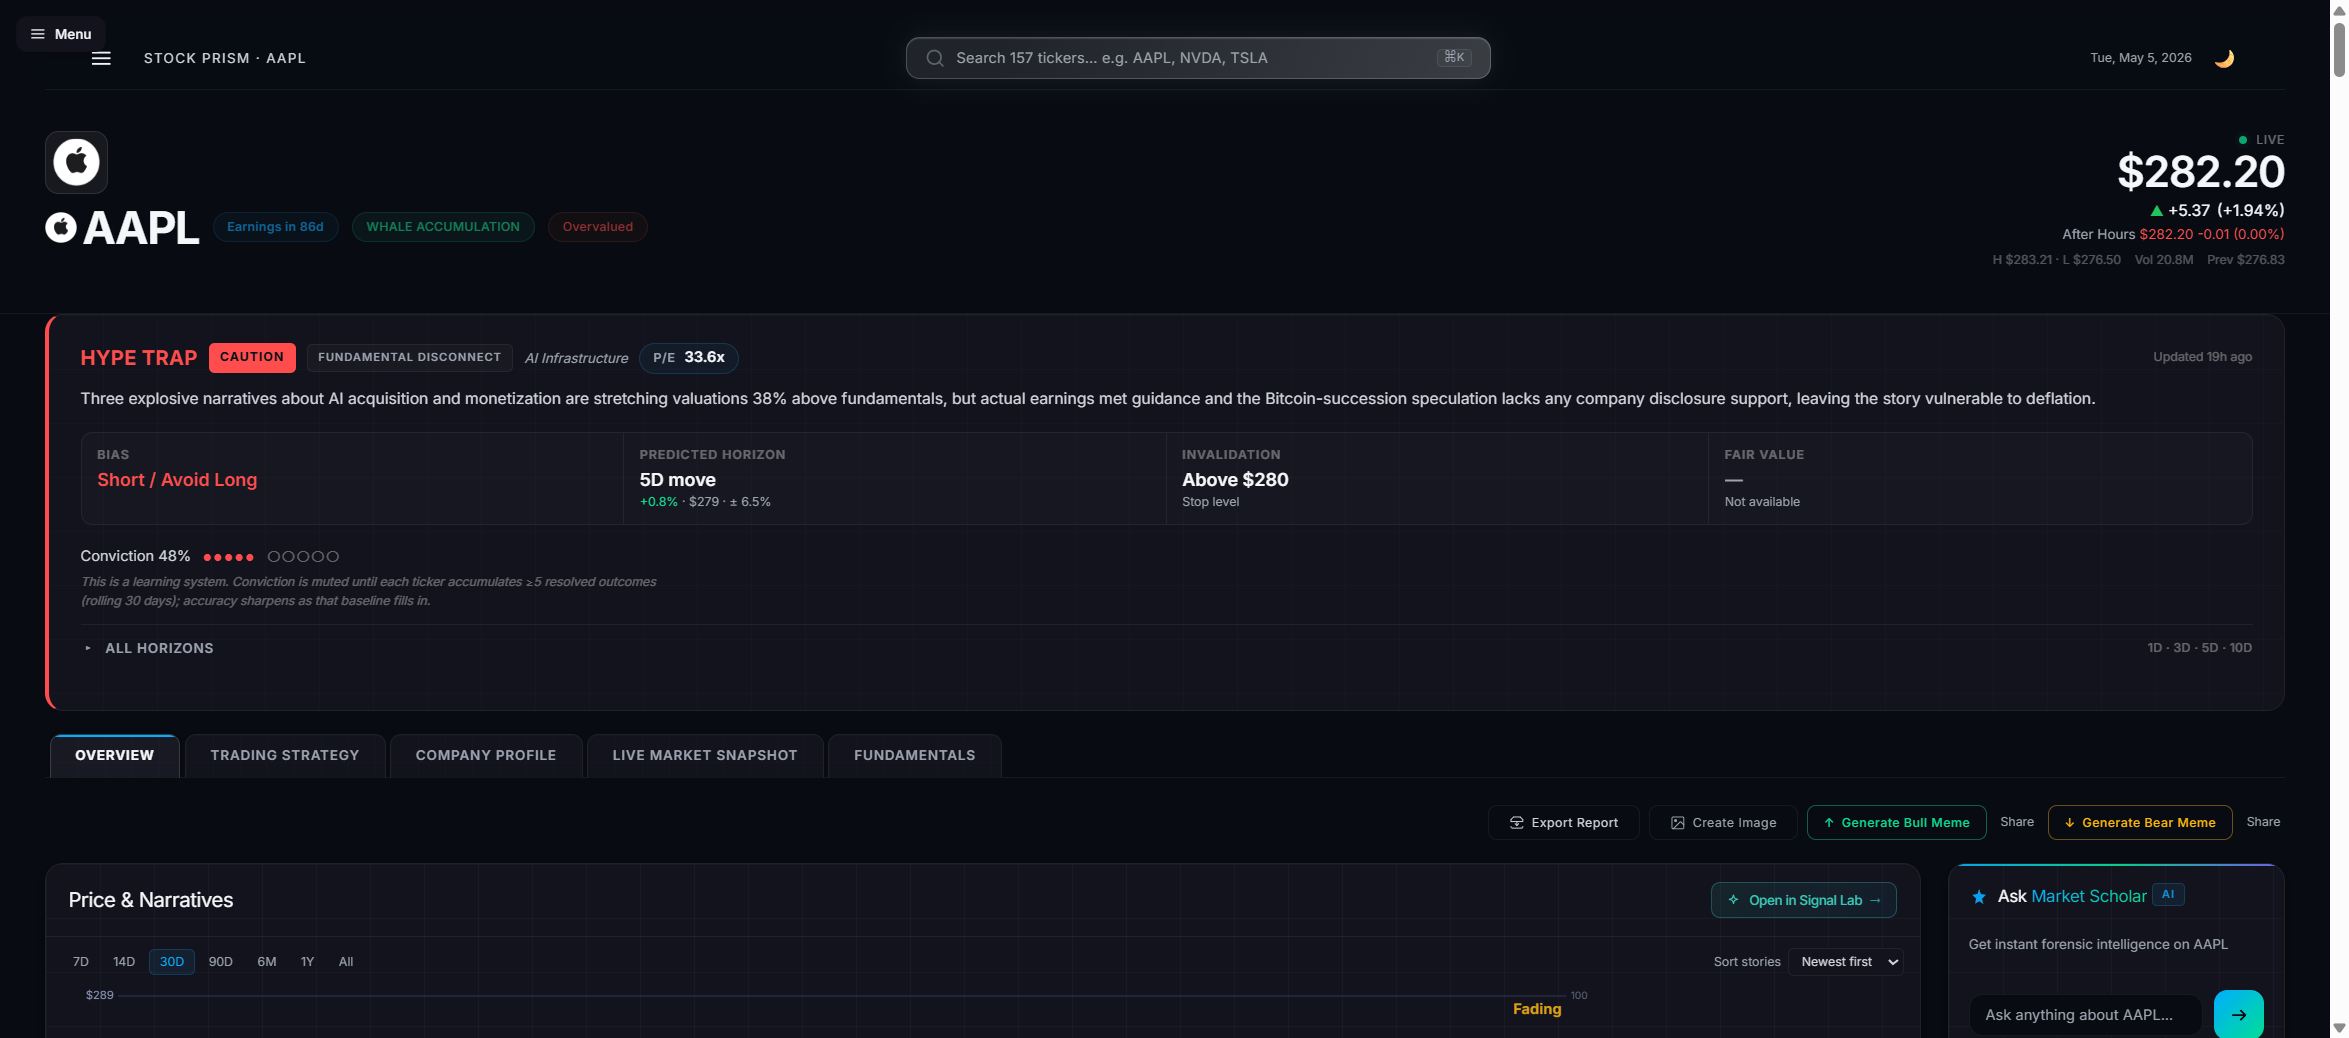Click the large Apple logo tile
The width and height of the screenshot is (2349, 1038).
76,162
